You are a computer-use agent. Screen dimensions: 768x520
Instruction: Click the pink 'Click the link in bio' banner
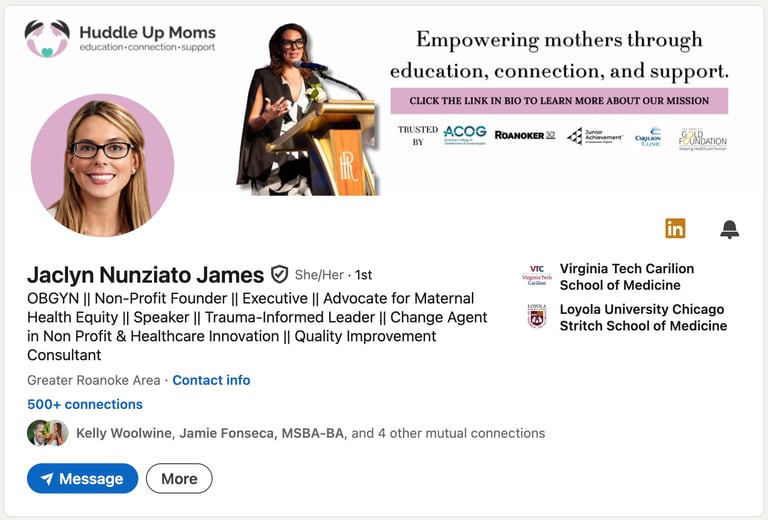pyautogui.click(x=559, y=101)
